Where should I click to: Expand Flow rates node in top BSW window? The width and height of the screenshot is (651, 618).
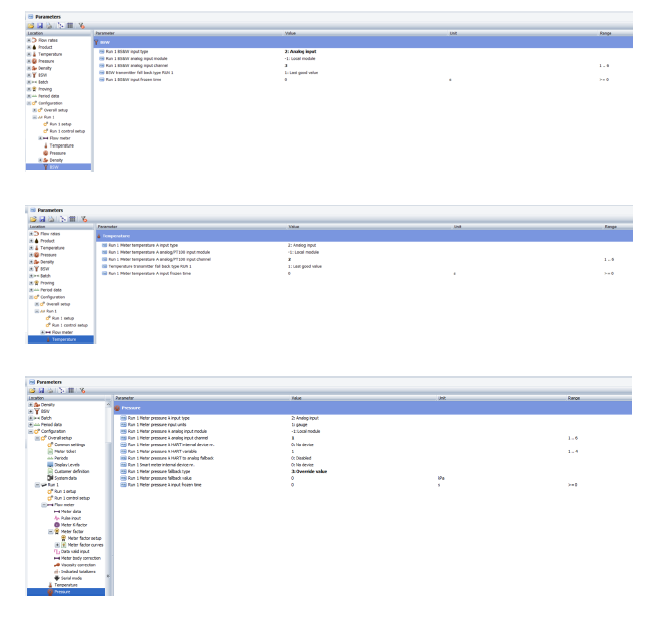29,40
